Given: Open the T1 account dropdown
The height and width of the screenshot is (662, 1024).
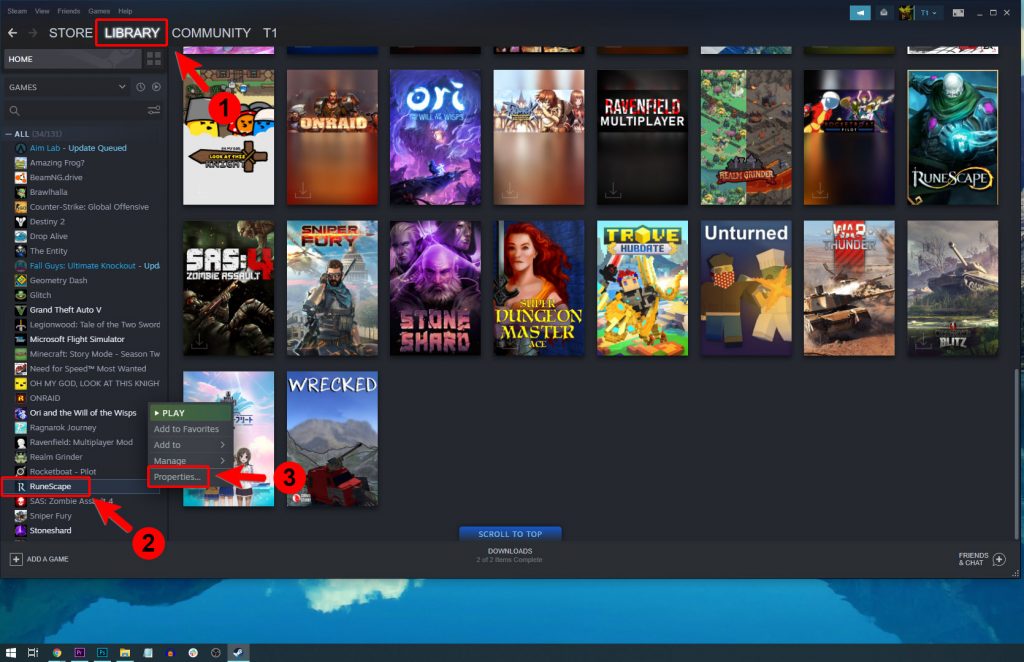Looking at the screenshot, I should click(x=928, y=12).
